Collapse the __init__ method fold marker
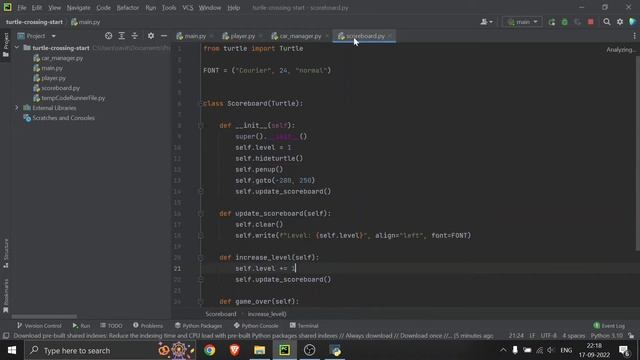640x360 pixels. click(200, 125)
